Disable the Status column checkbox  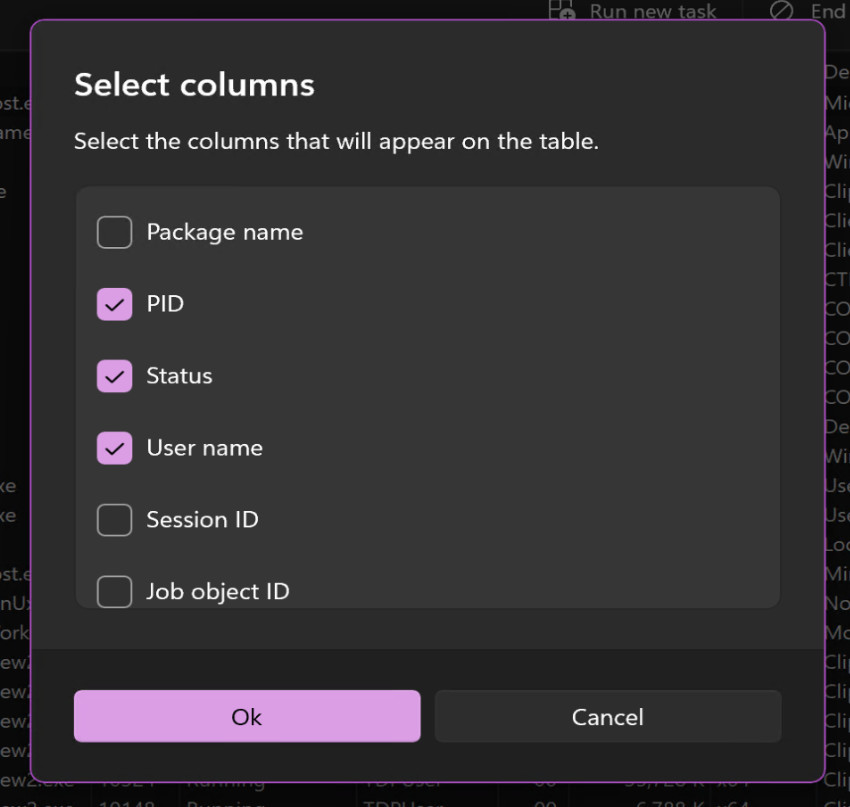pos(114,376)
